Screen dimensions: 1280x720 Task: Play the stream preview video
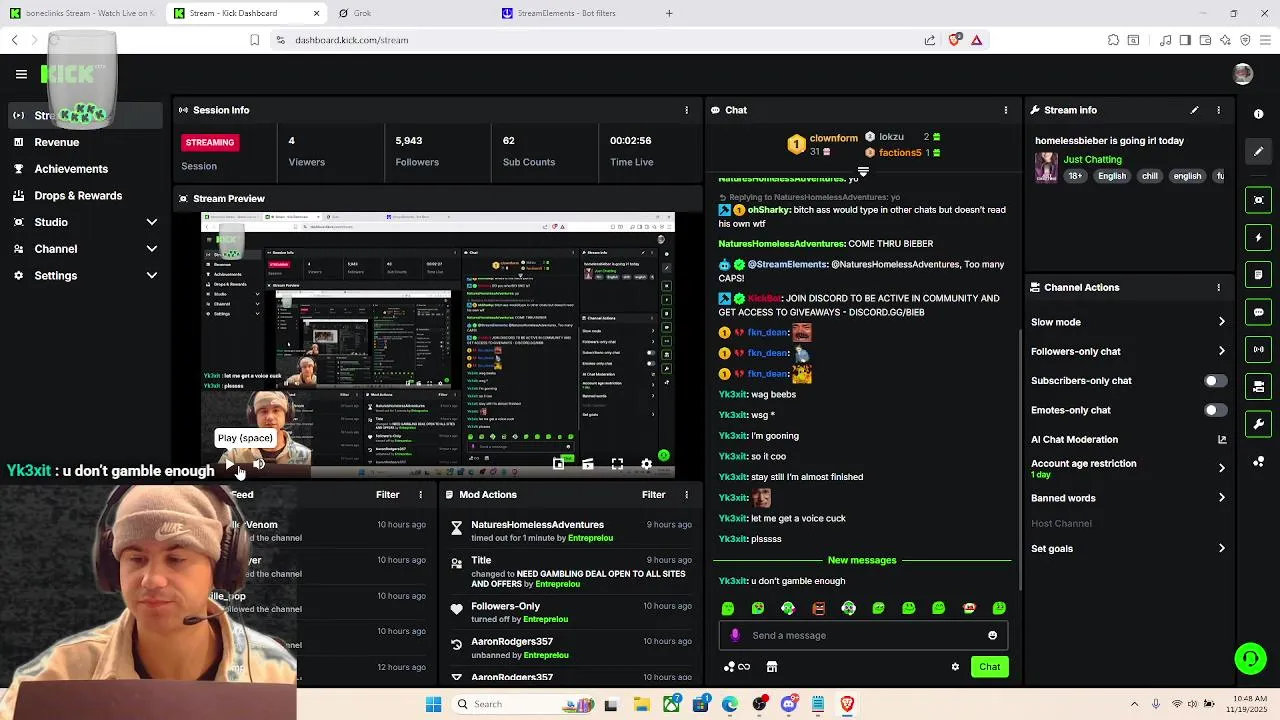(x=230, y=464)
